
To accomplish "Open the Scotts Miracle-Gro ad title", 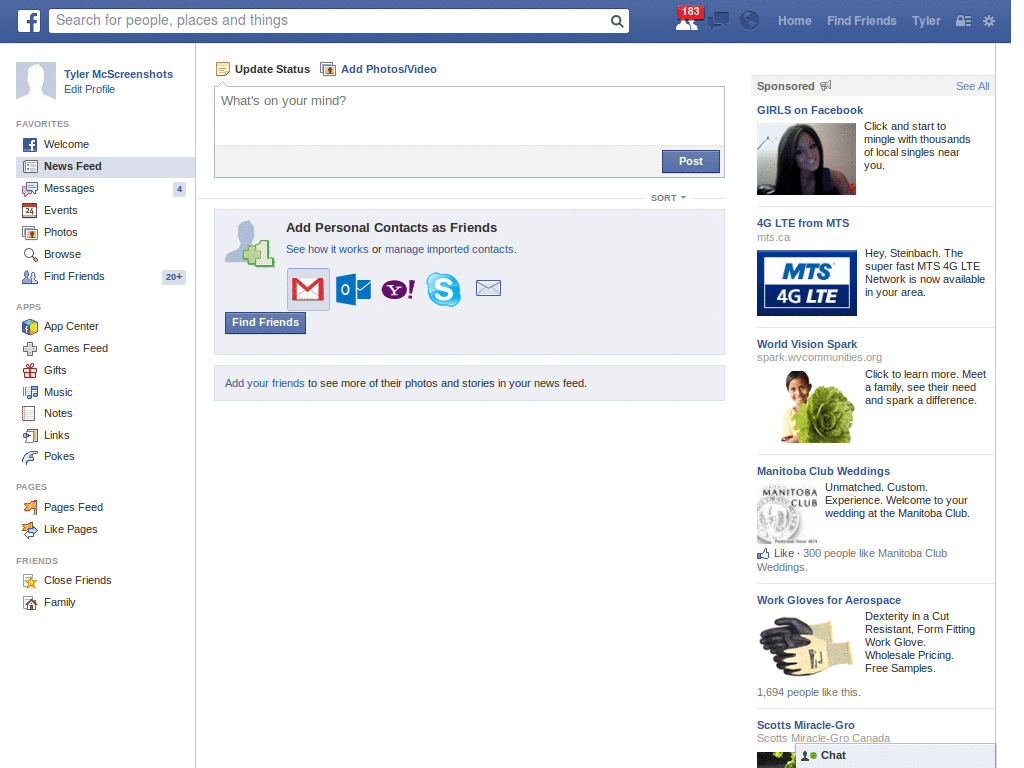I will point(805,726).
